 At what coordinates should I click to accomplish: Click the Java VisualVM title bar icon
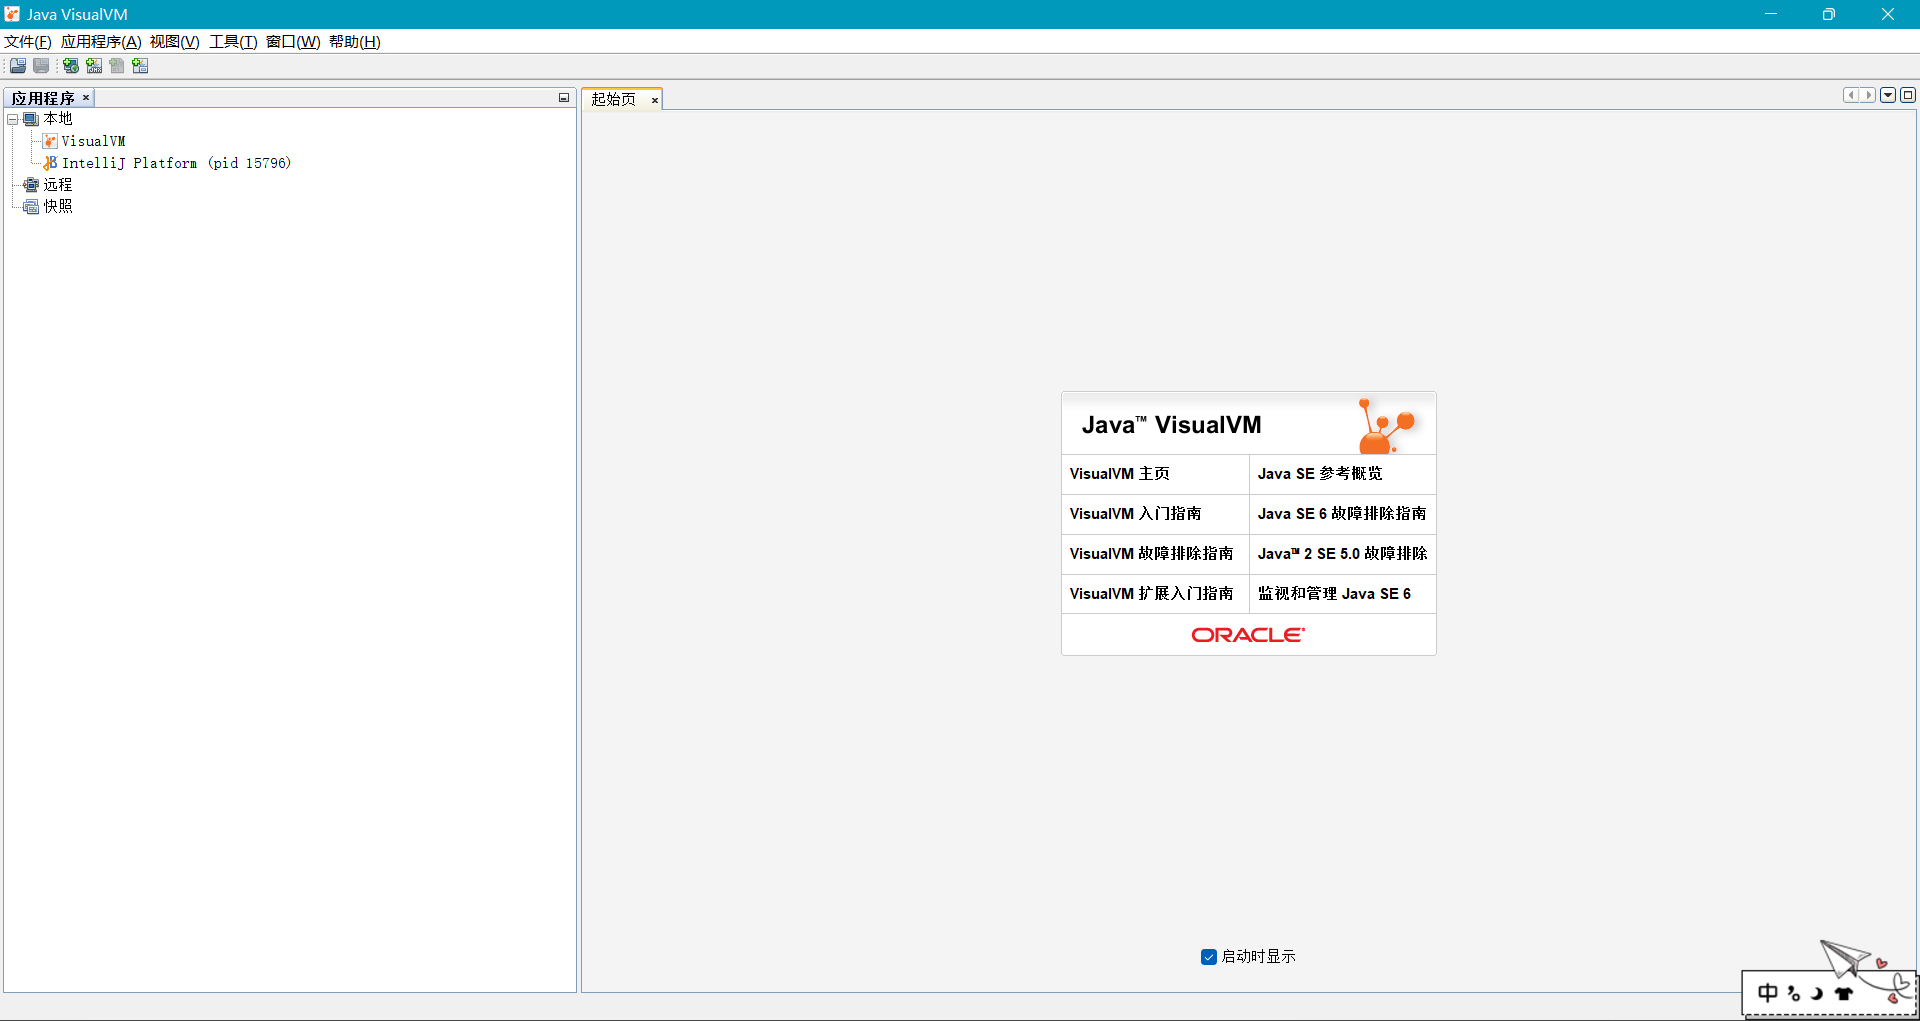[12, 14]
